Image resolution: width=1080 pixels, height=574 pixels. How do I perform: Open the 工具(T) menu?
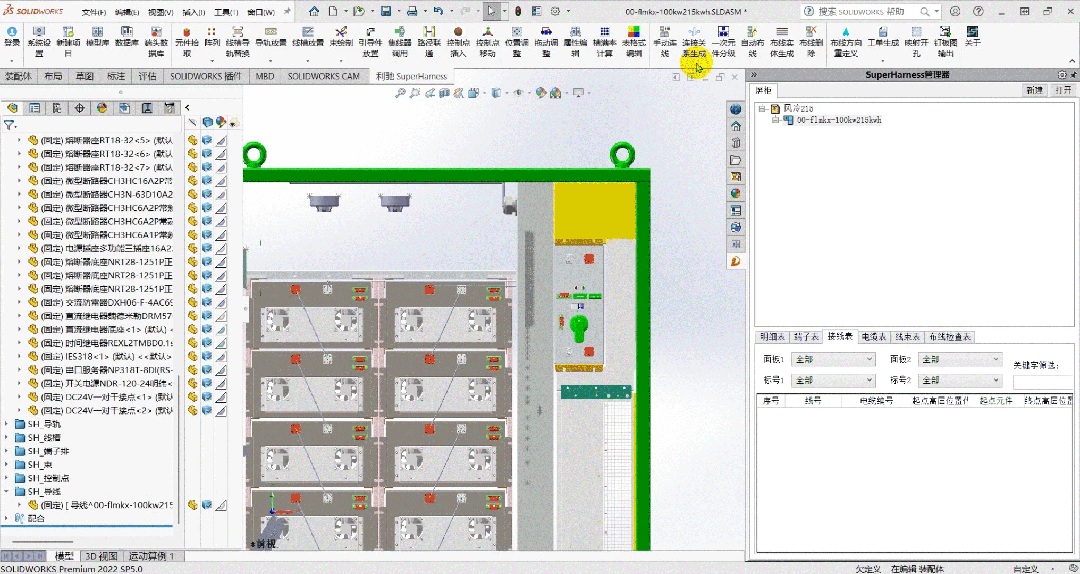coord(226,12)
